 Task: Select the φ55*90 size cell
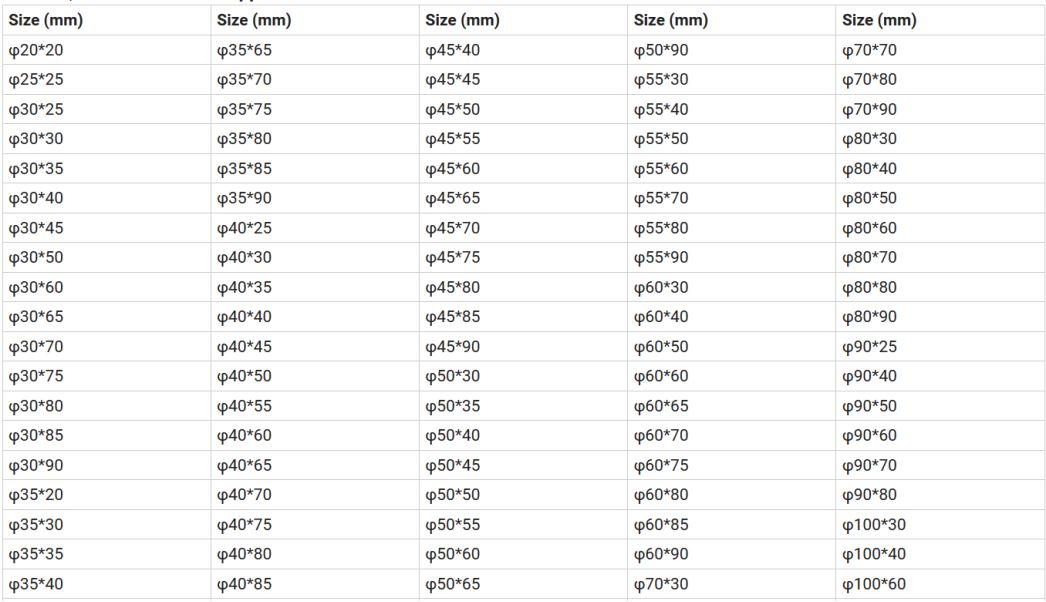731,258
